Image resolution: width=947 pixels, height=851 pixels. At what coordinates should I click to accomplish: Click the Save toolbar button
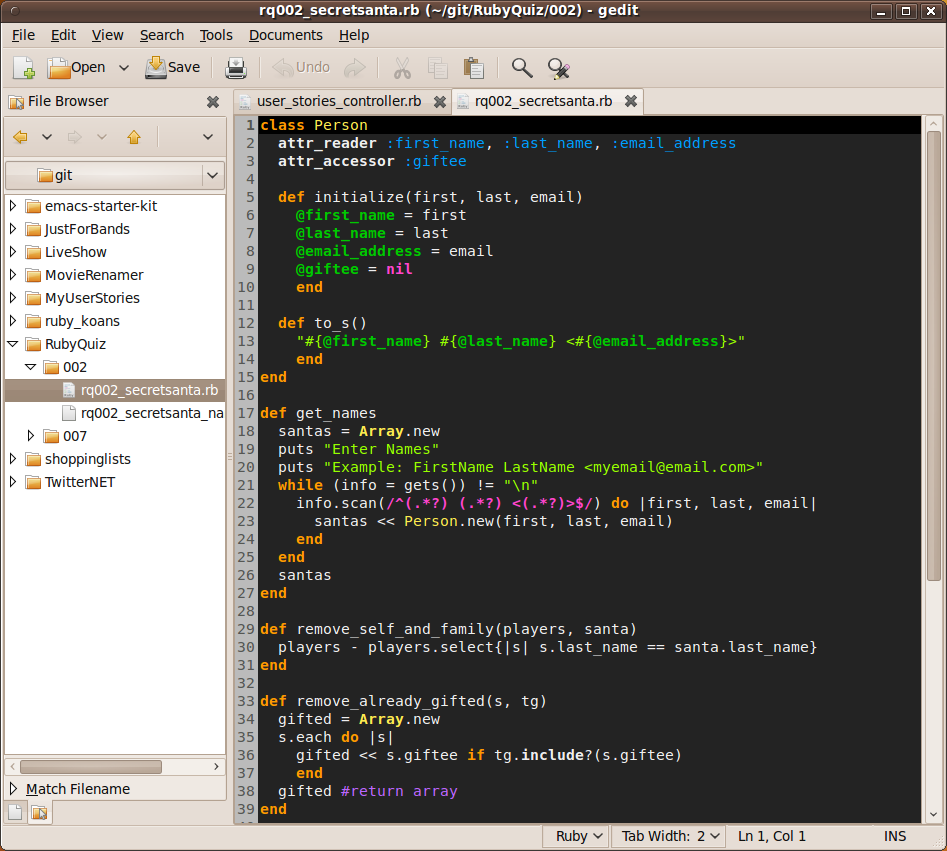pos(172,68)
